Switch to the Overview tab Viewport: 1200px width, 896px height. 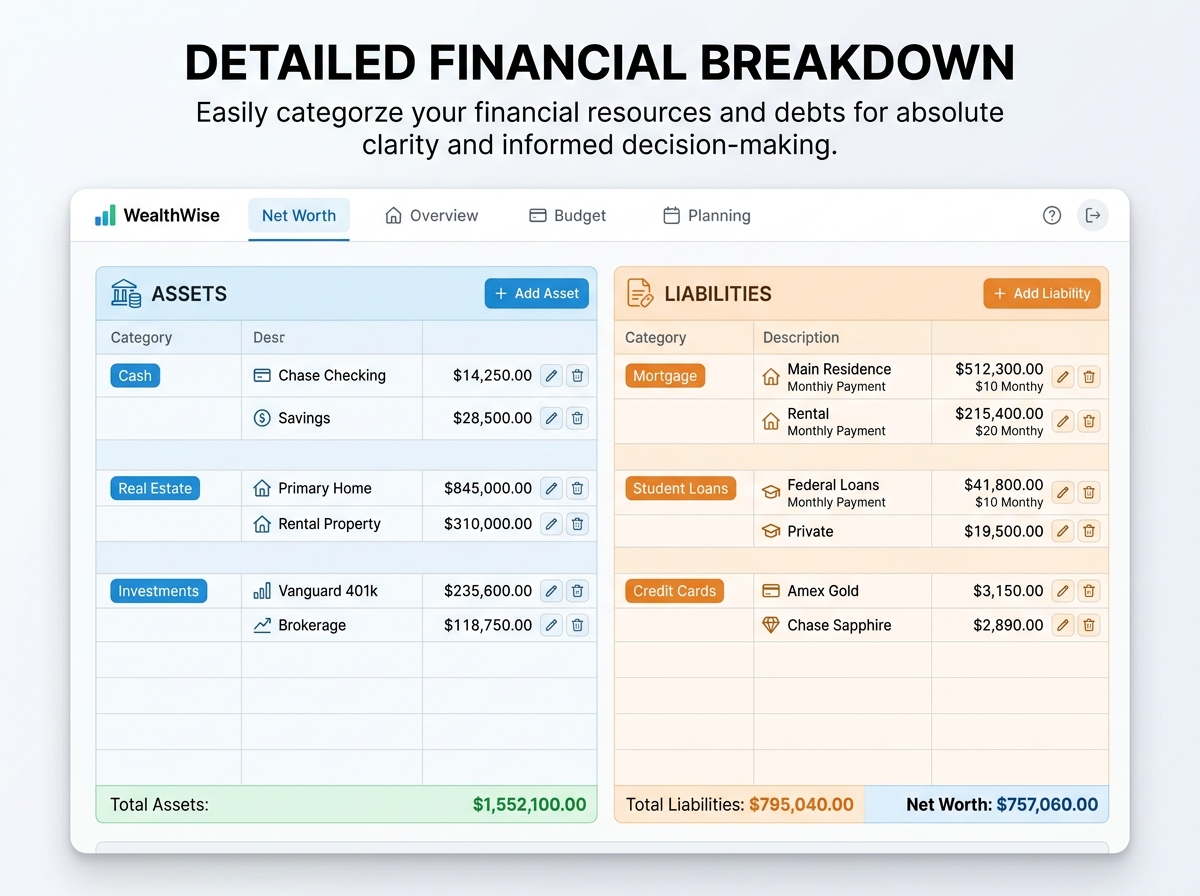(432, 215)
